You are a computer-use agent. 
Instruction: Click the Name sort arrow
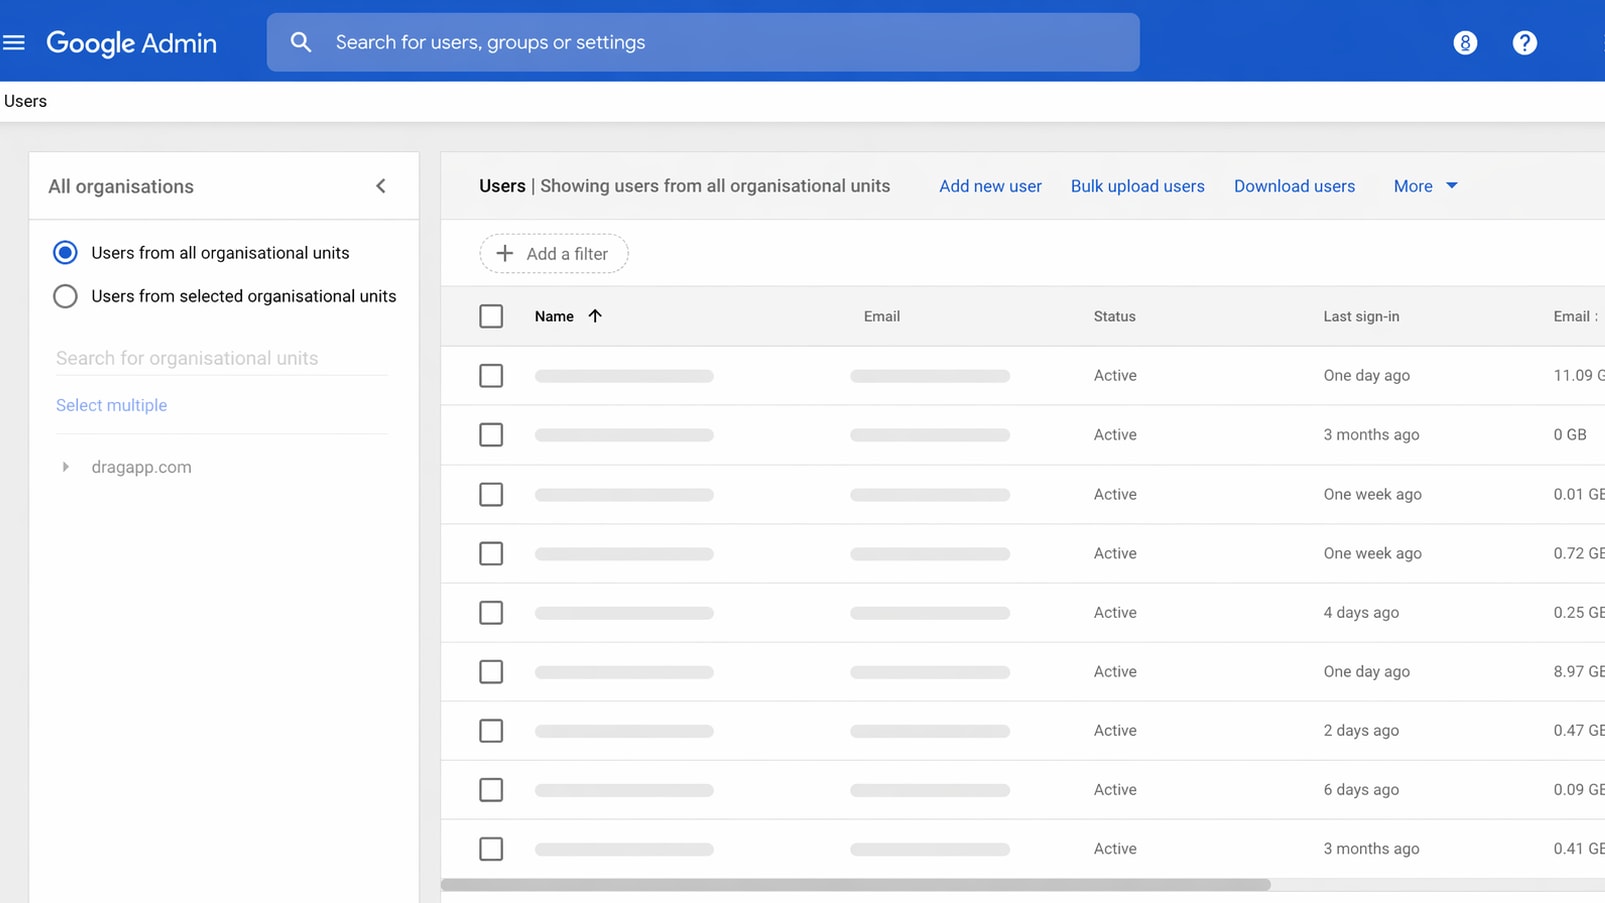tap(595, 316)
